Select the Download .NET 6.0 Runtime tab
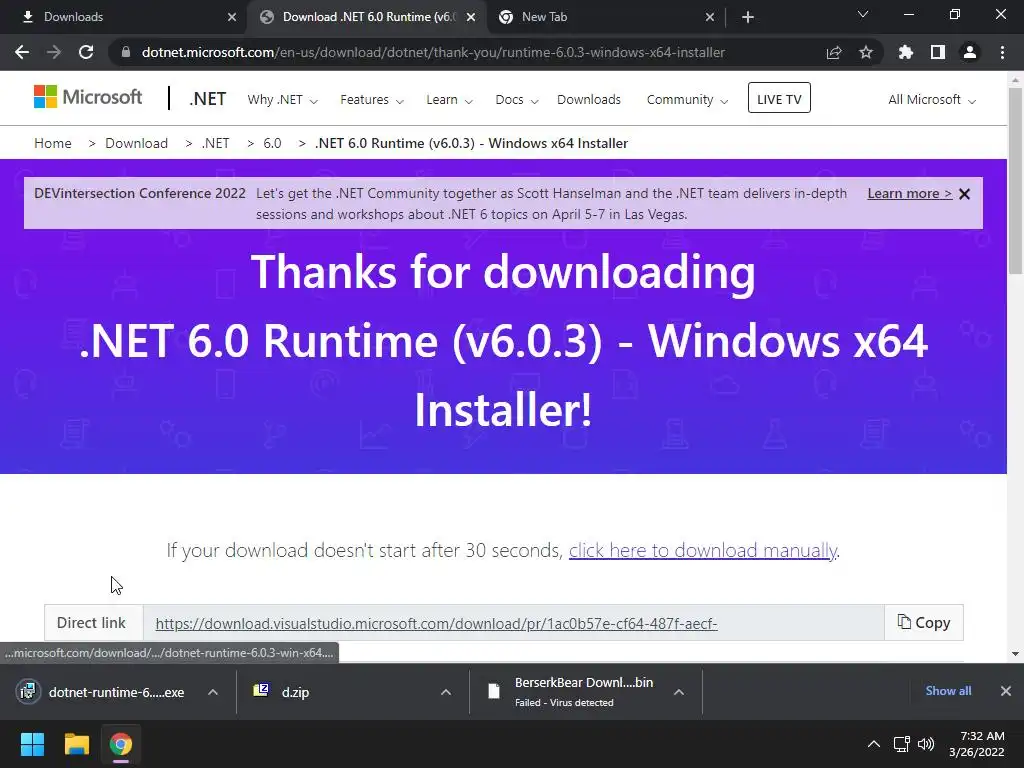Image resolution: width=1024 pixels, height=768 pixels. [366, 17]
